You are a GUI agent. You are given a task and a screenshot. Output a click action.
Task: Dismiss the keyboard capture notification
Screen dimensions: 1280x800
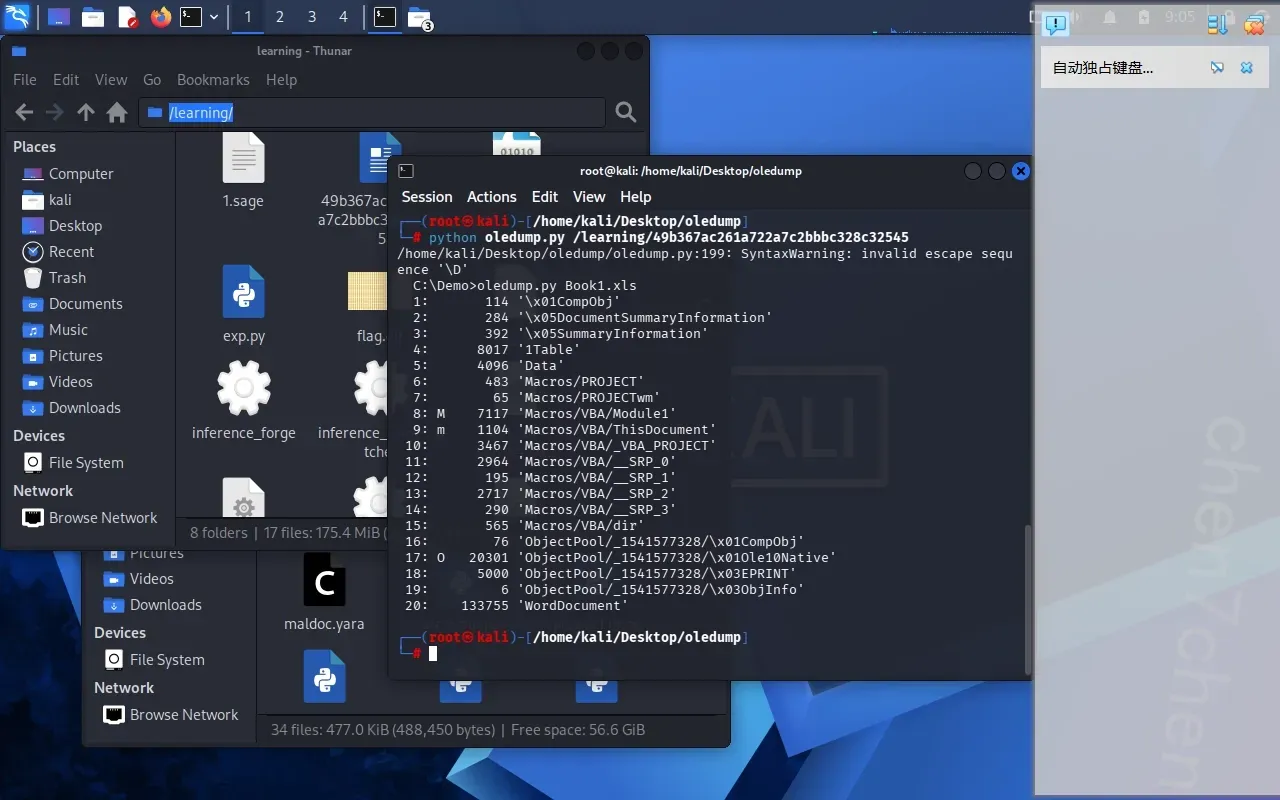[1246, 68]
